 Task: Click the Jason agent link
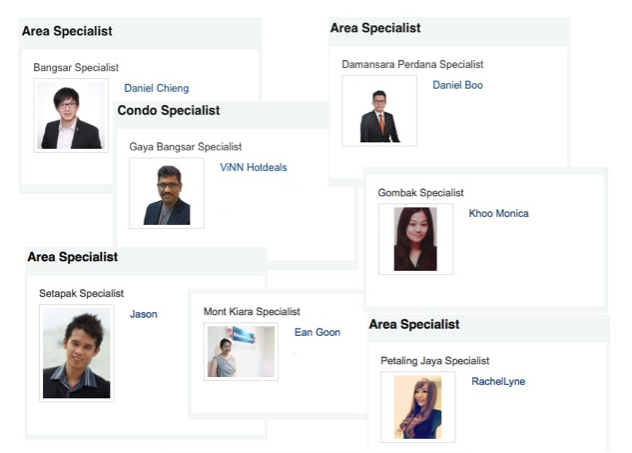143,314
